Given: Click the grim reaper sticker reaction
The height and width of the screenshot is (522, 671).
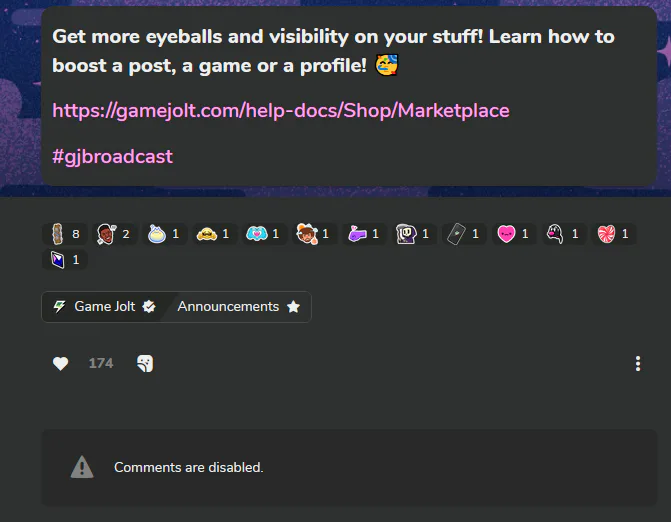Looking at the screenshot, I should (x=414, y=234).
